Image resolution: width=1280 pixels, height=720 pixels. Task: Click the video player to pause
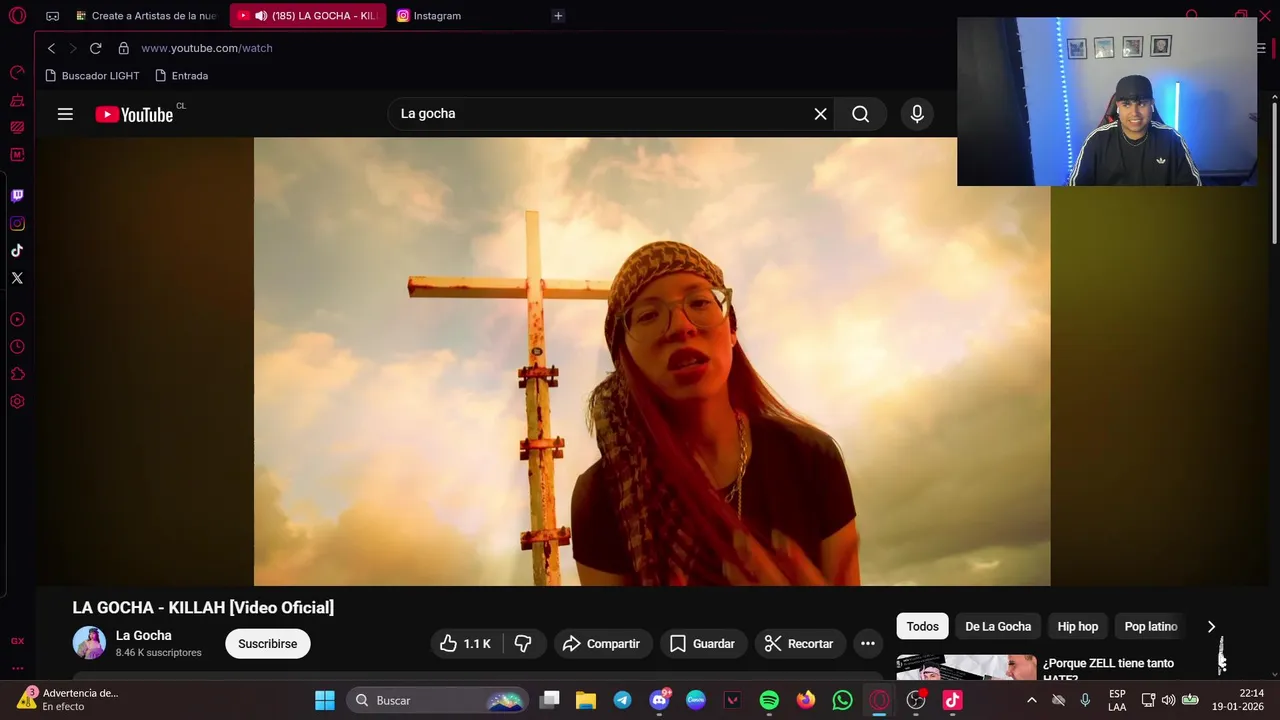(652, 361)
